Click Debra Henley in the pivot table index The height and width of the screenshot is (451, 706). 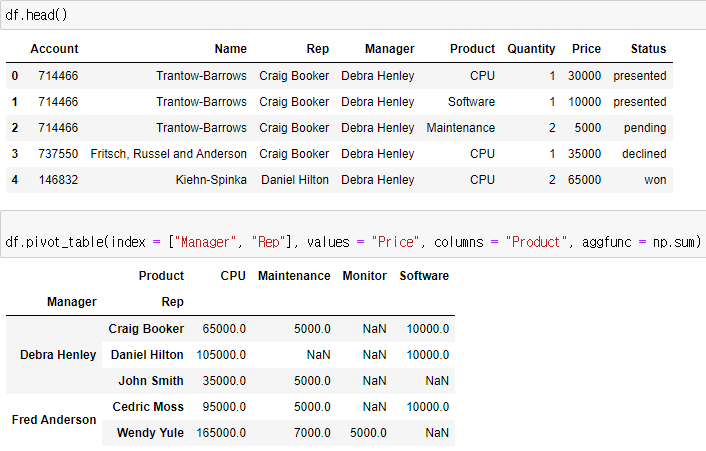[x=58, y=355]
